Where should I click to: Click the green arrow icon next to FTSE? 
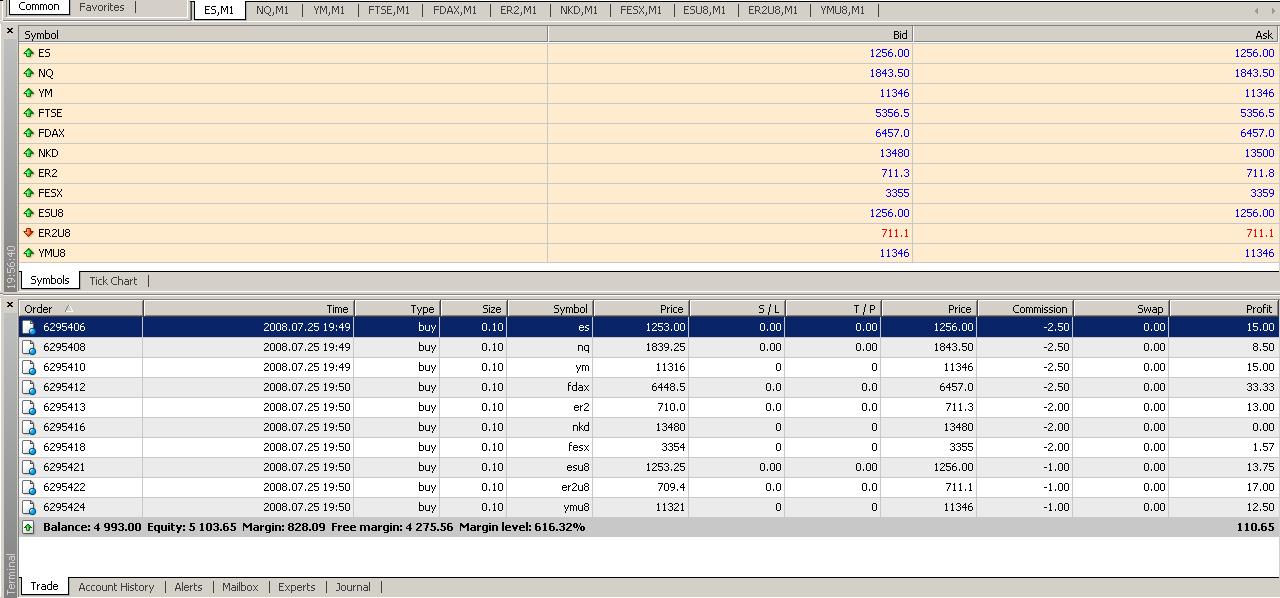pos(29,113)
